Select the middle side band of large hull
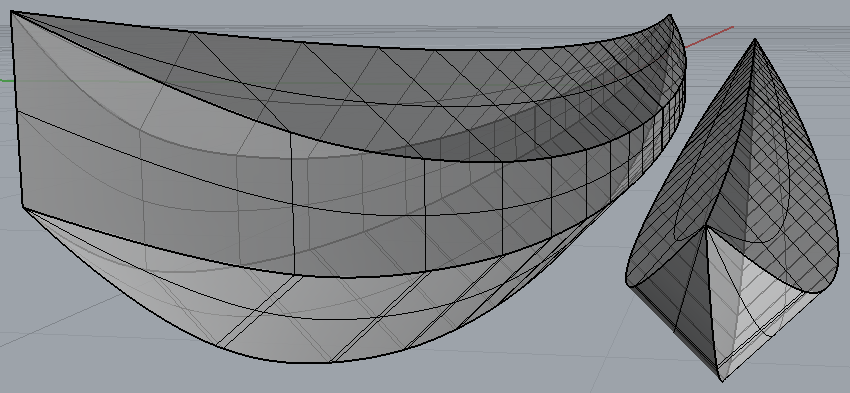The image size is (850, 393). coord(325,206)
